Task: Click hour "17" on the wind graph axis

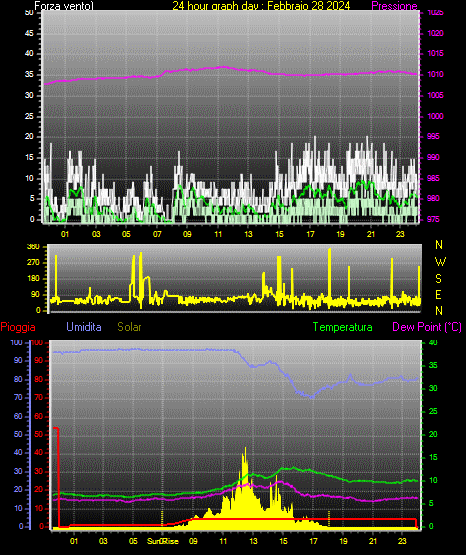Action: click(310, 234)
